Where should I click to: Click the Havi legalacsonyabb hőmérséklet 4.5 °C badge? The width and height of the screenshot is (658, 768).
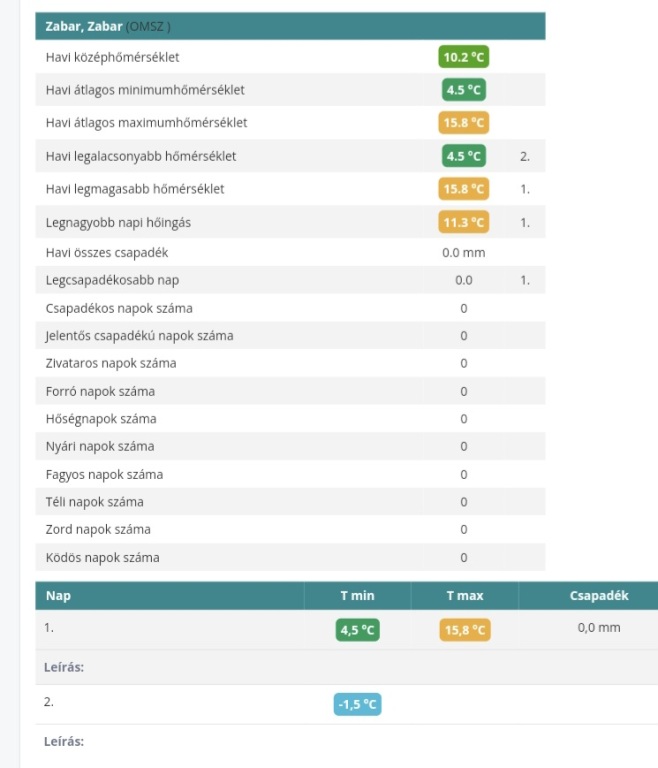(463, 156)
